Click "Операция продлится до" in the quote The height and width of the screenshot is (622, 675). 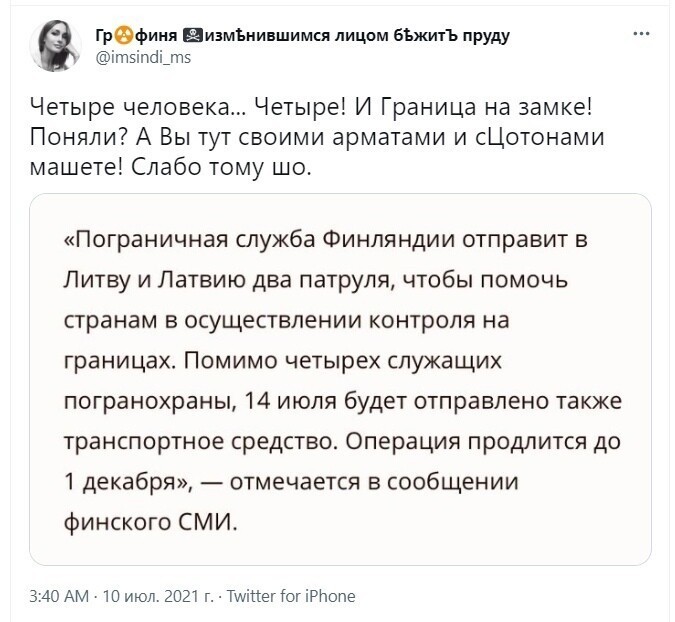tap(483, 442)
